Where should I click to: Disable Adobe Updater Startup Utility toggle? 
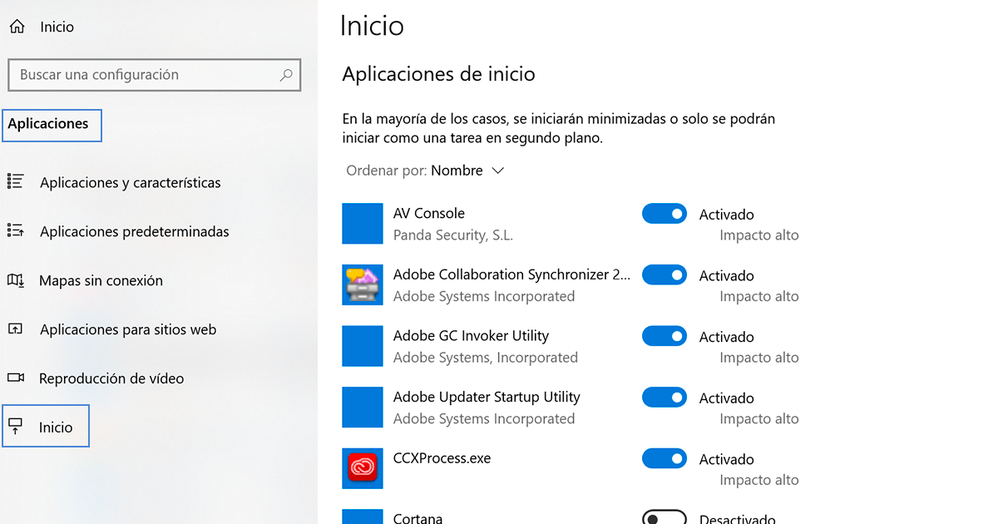click(x=664, y=397)
